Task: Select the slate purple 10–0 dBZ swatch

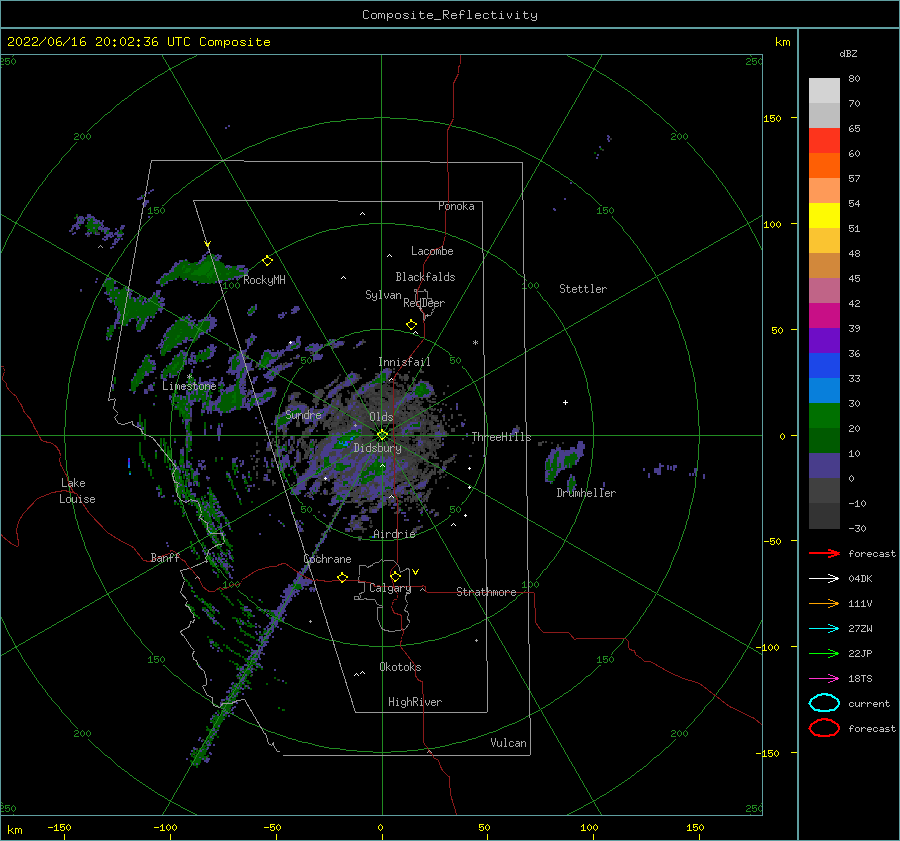Action: (x=824, y=466)
